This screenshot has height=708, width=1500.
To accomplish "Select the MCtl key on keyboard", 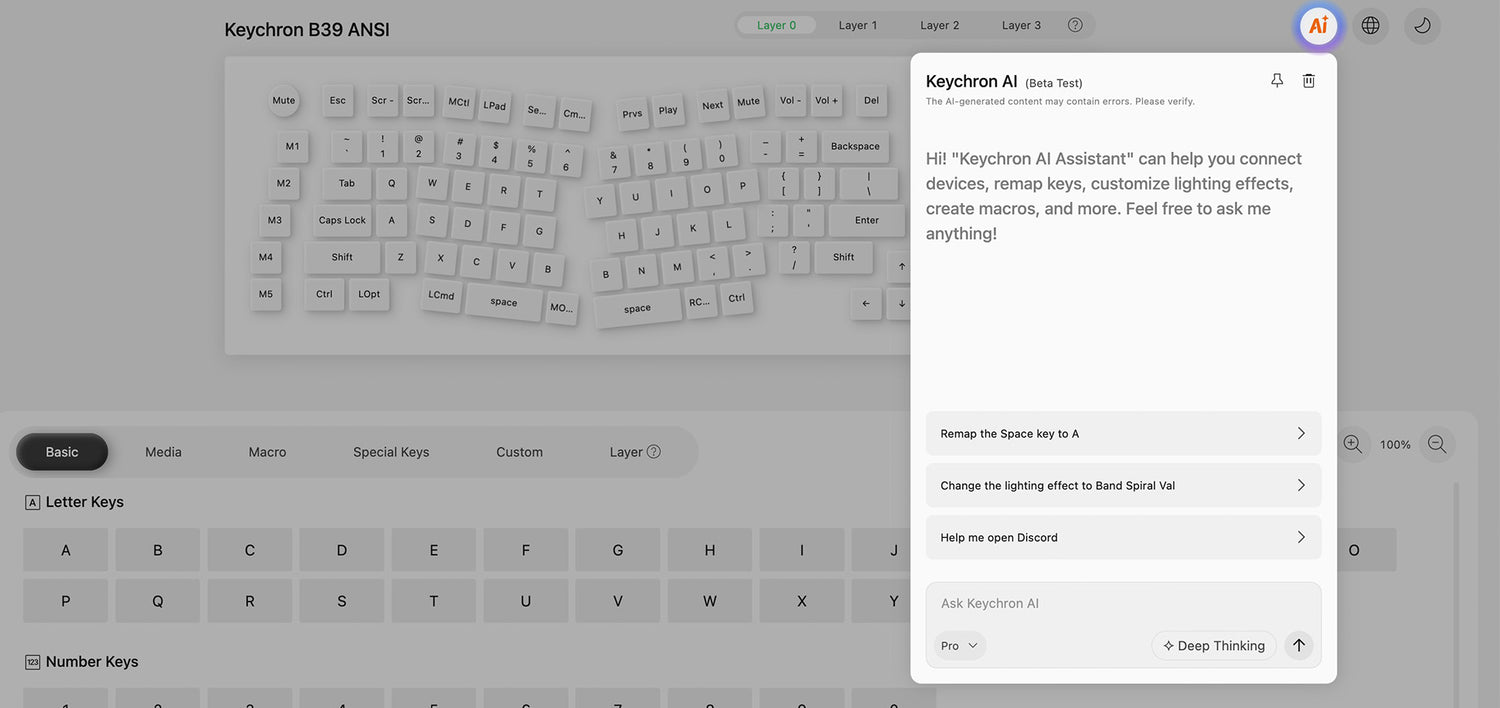I will click(x=459, y=102).
